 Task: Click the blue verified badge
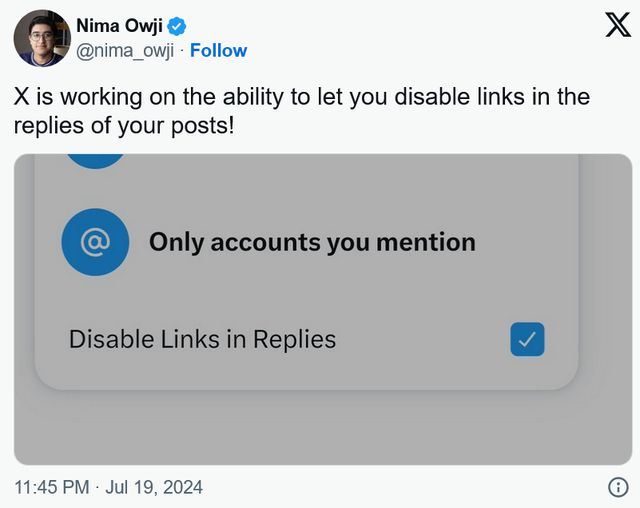click(176, 25)
